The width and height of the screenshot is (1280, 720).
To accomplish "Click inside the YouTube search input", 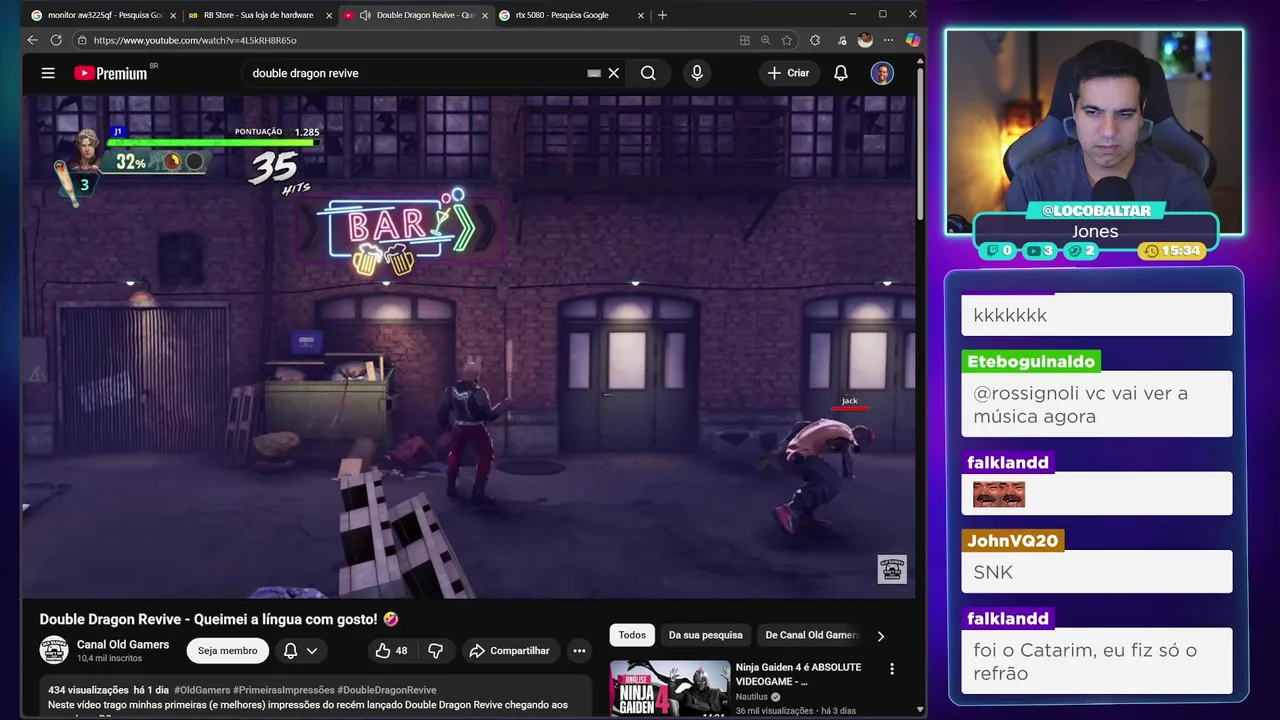I will (415, 73).
